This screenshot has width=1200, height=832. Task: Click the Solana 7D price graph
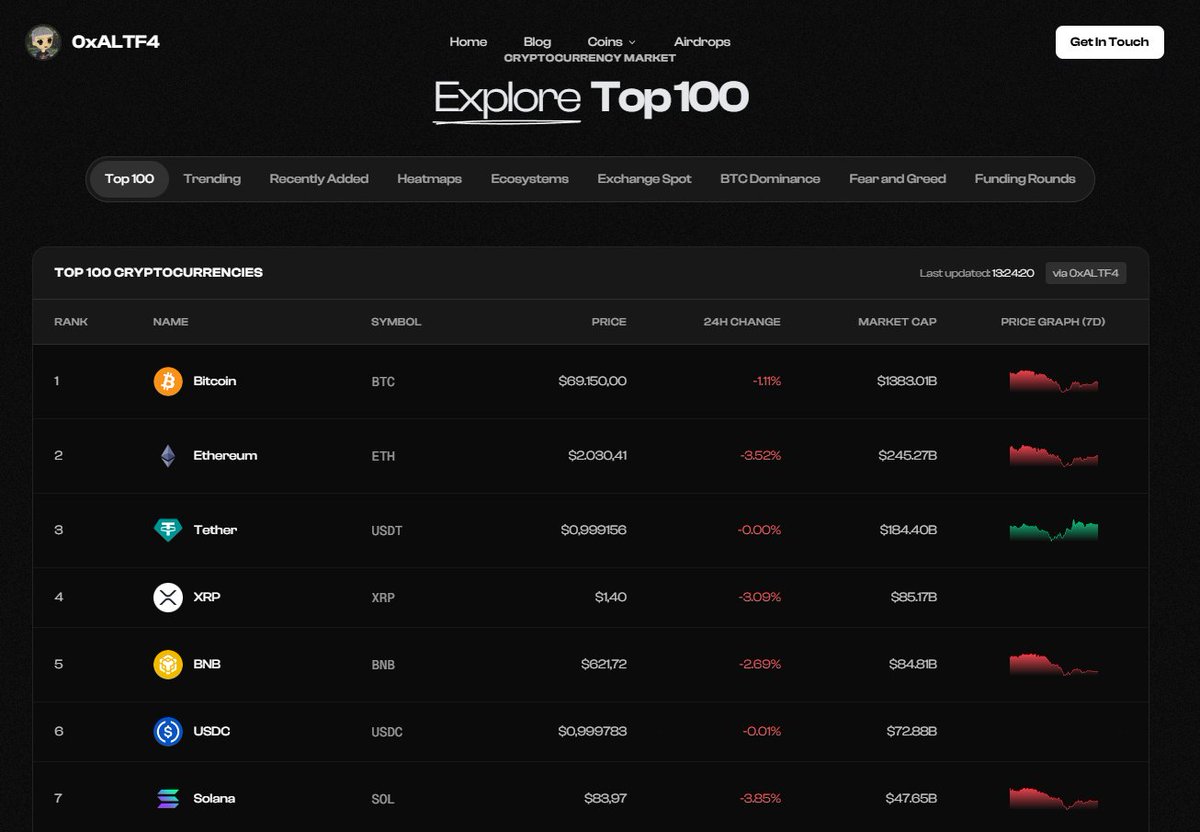click(1053, 798)
